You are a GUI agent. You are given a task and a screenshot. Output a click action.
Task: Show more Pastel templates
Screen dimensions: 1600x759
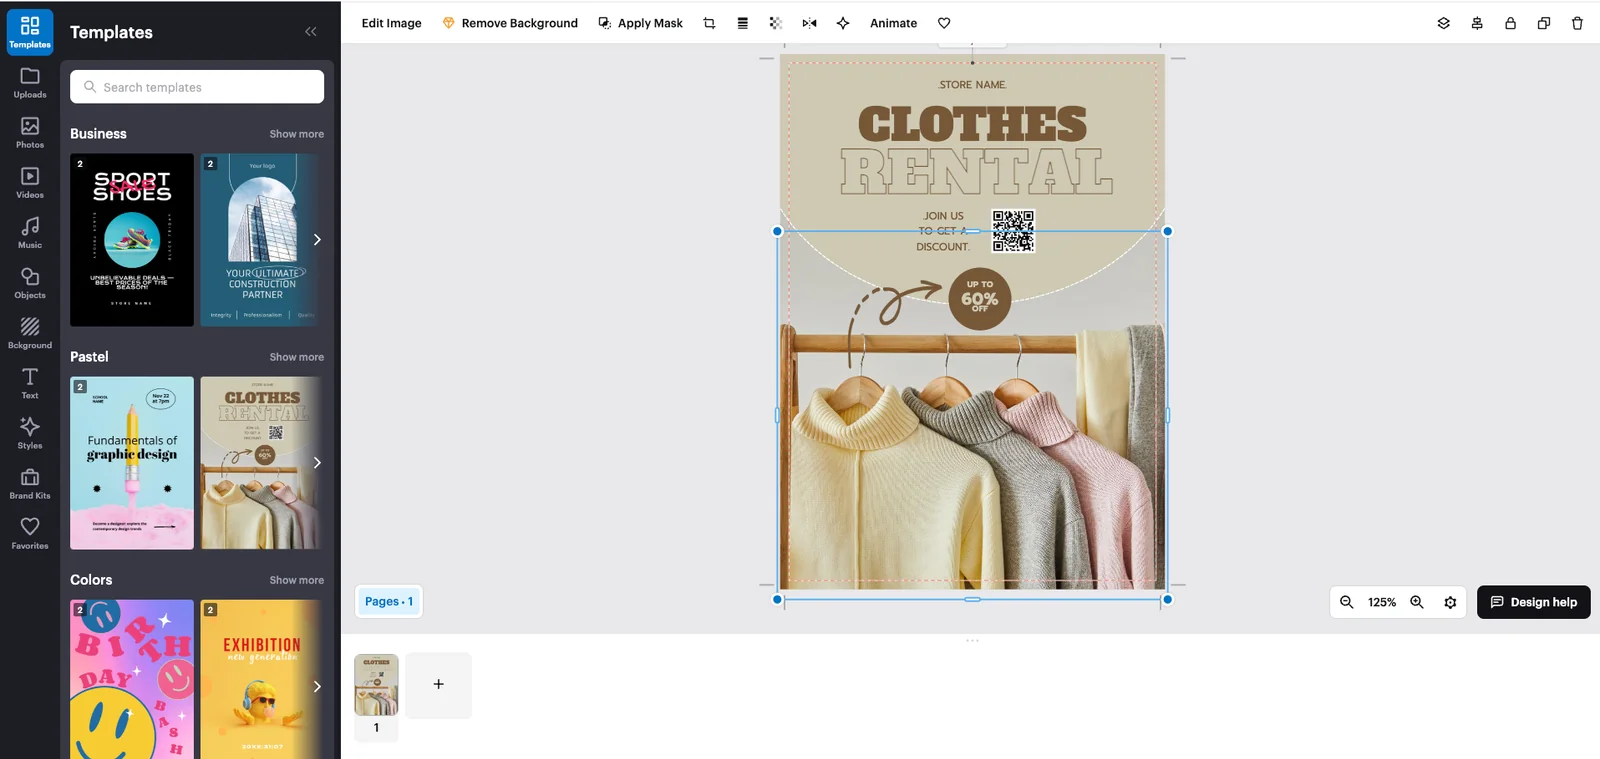point(296,357)
